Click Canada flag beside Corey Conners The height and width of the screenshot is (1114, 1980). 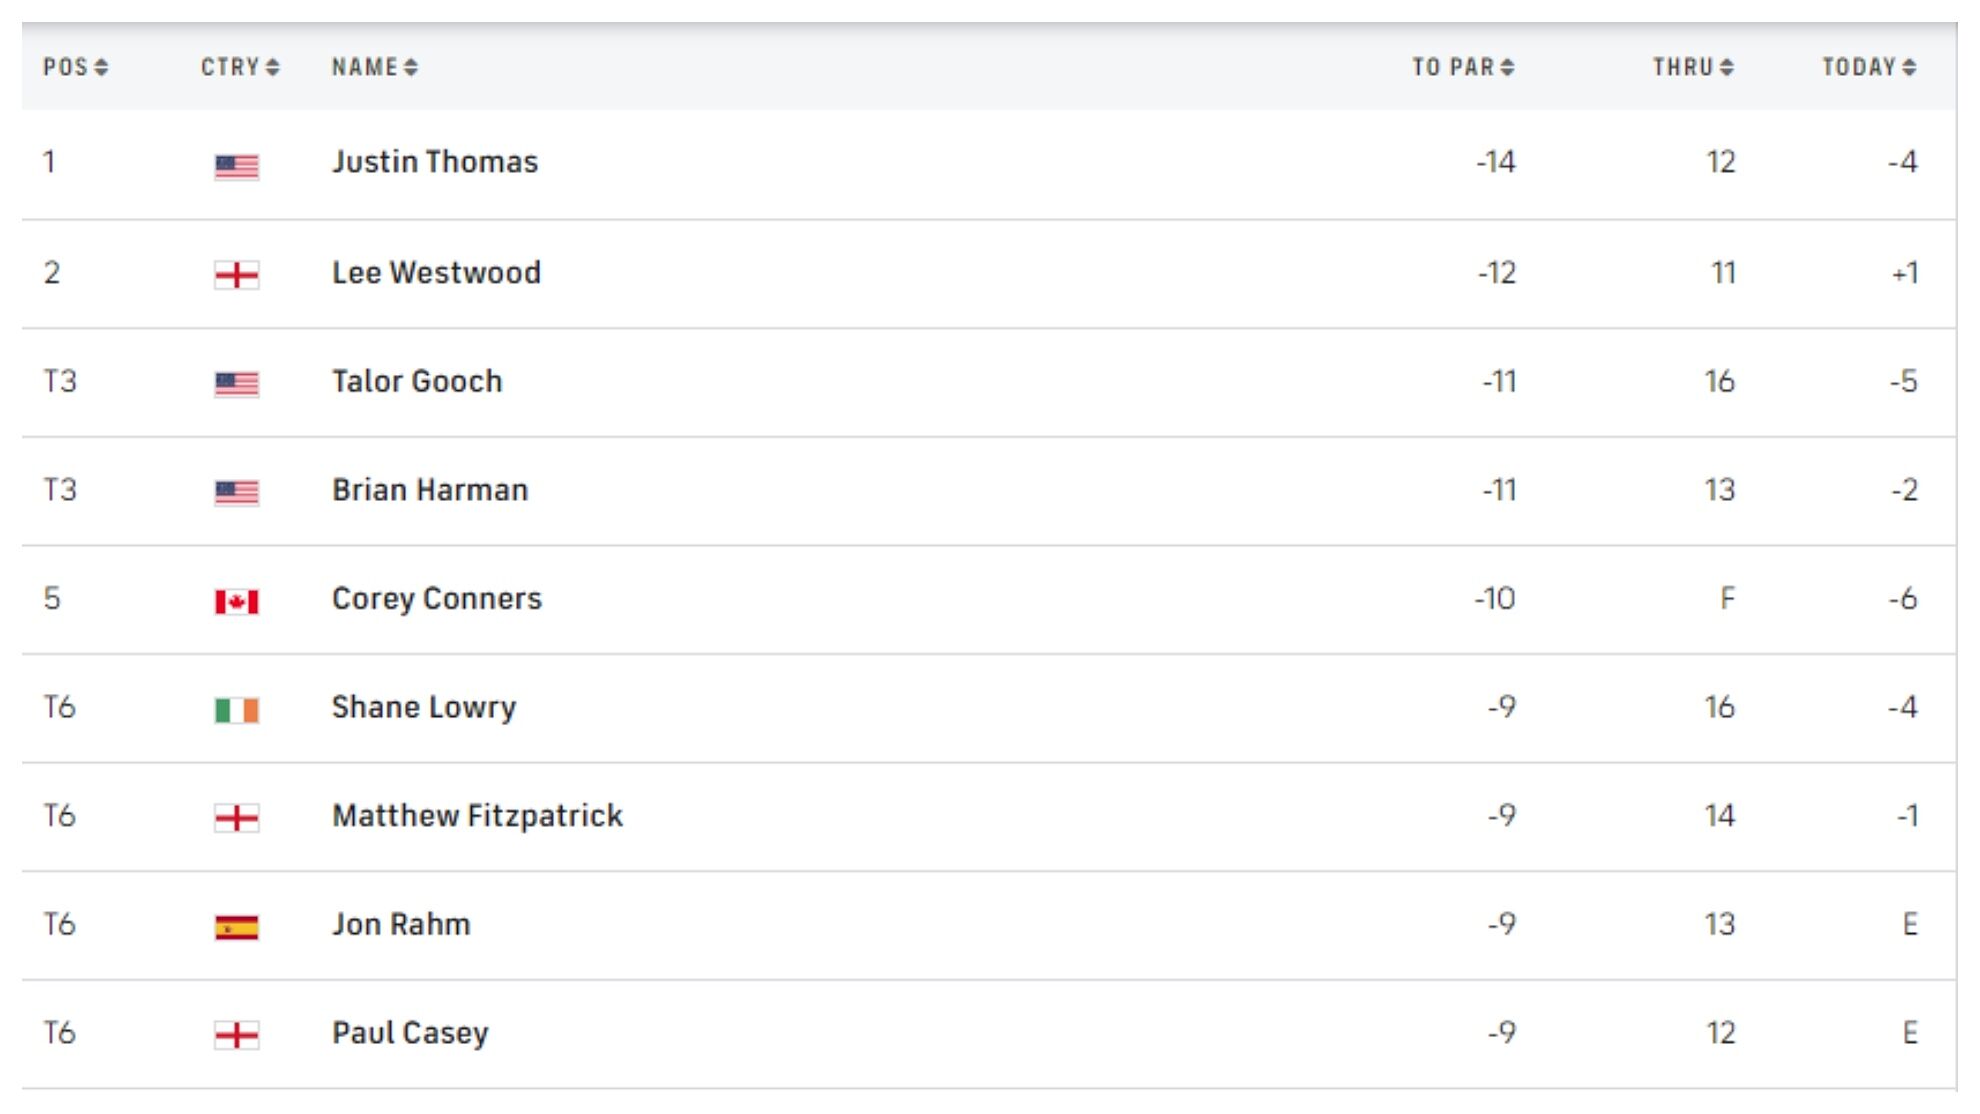click(237, 601)
